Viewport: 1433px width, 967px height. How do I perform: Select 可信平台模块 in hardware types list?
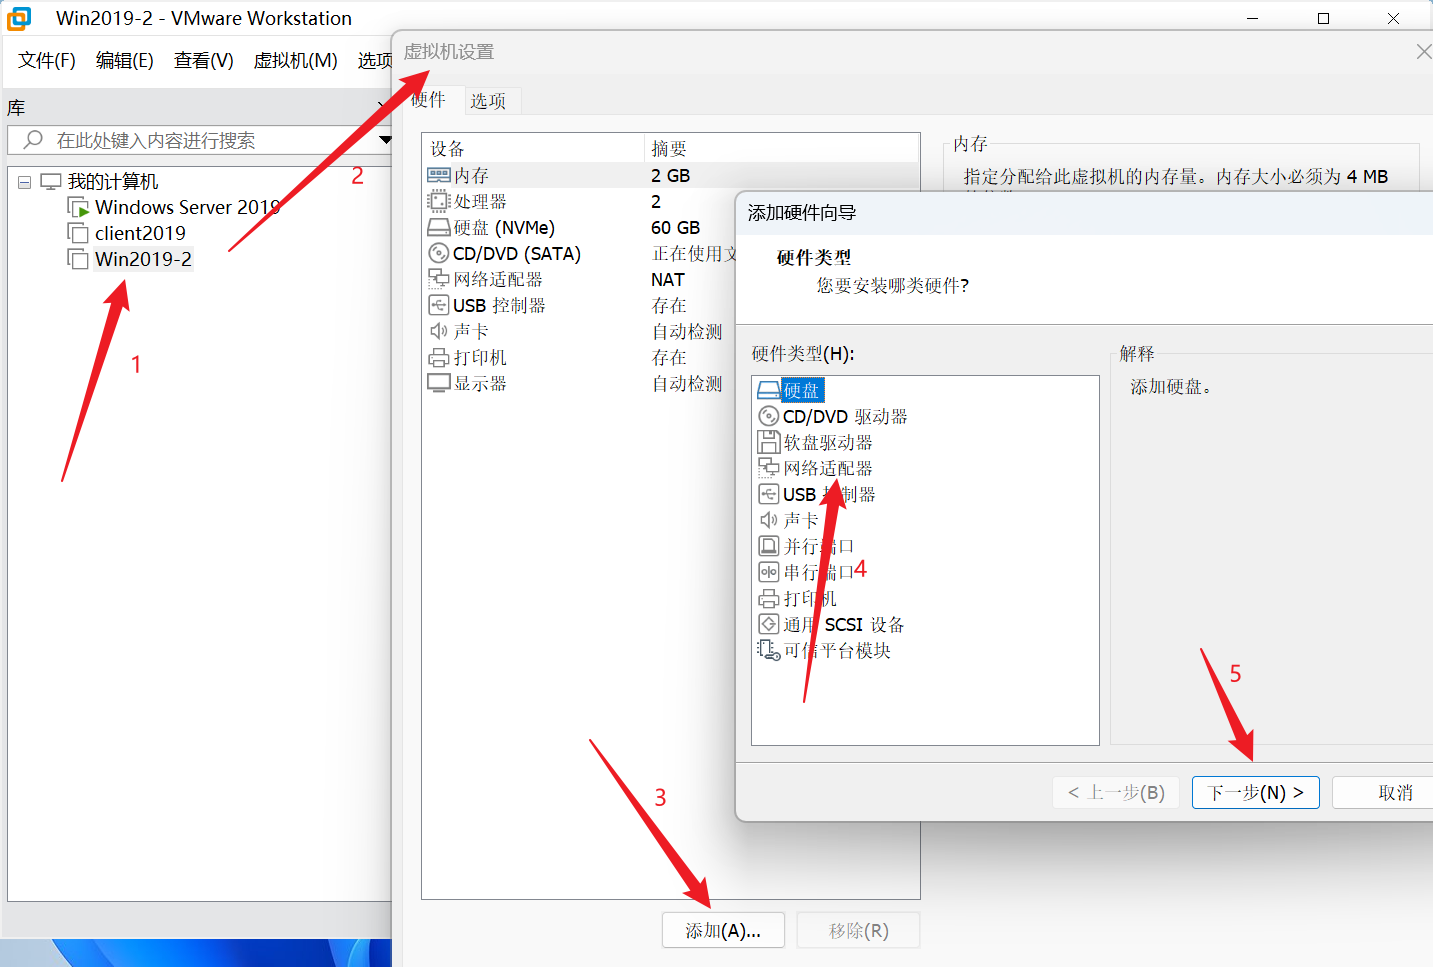[837, 650]
